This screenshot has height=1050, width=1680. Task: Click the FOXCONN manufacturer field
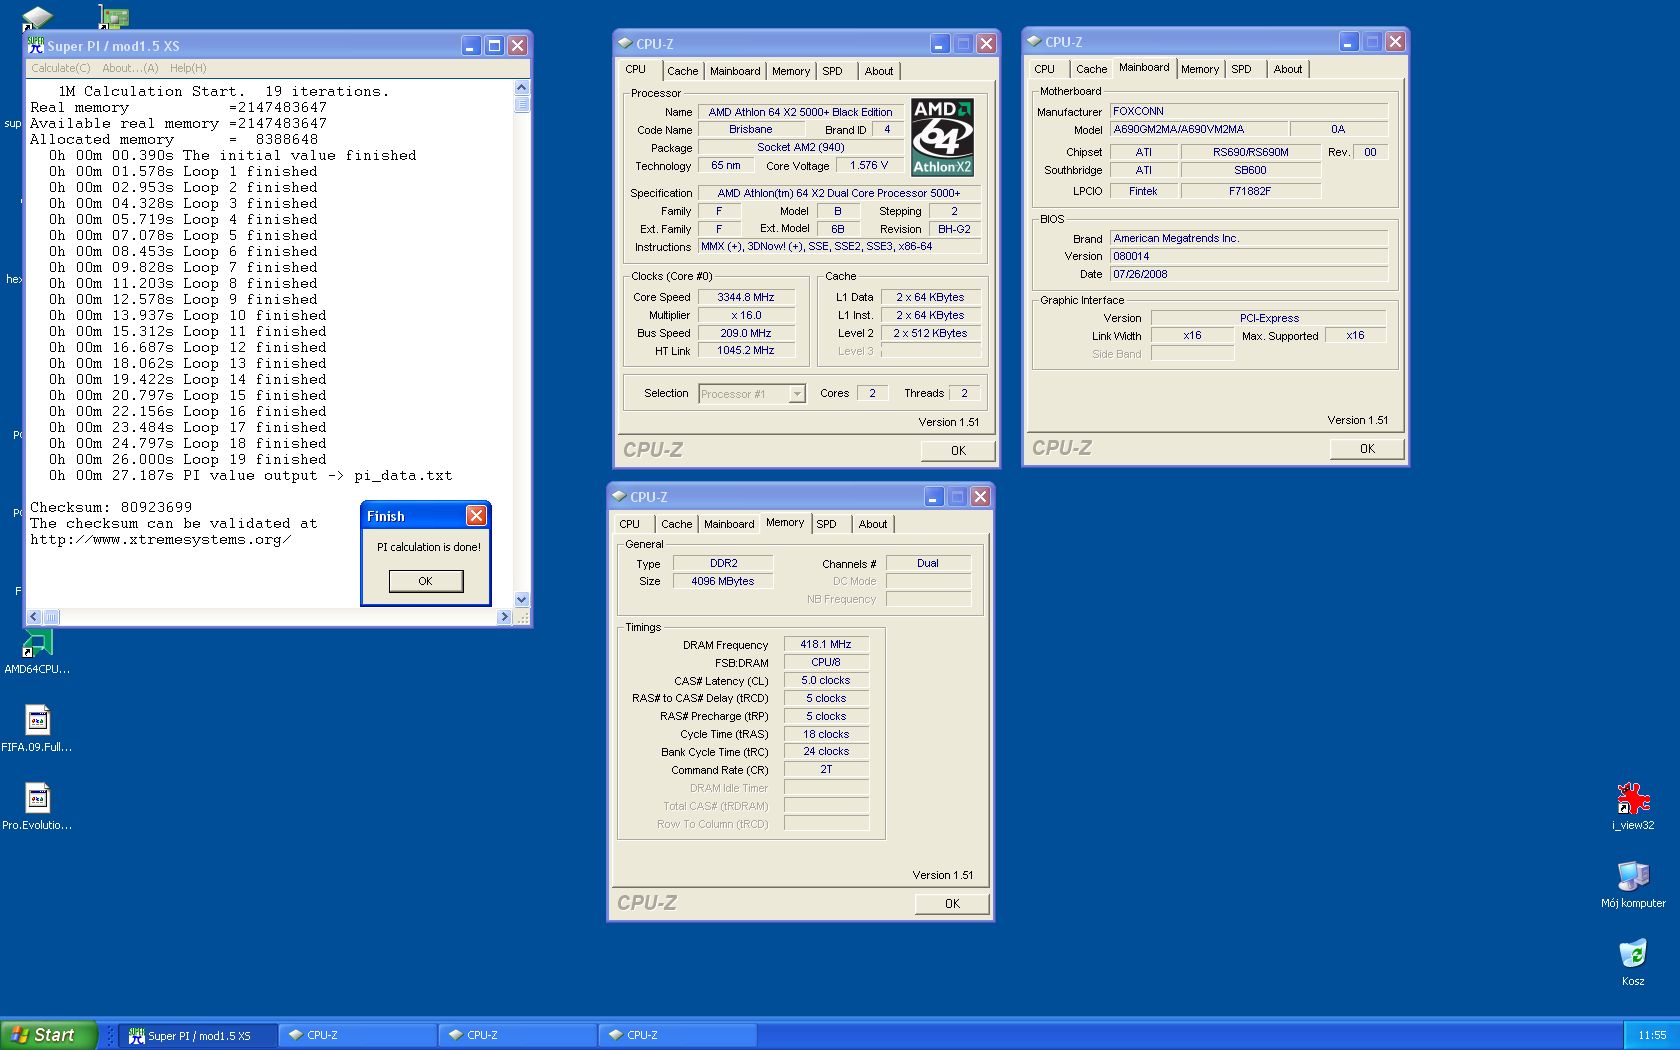pyautogui.click(x=1249, y=111)
